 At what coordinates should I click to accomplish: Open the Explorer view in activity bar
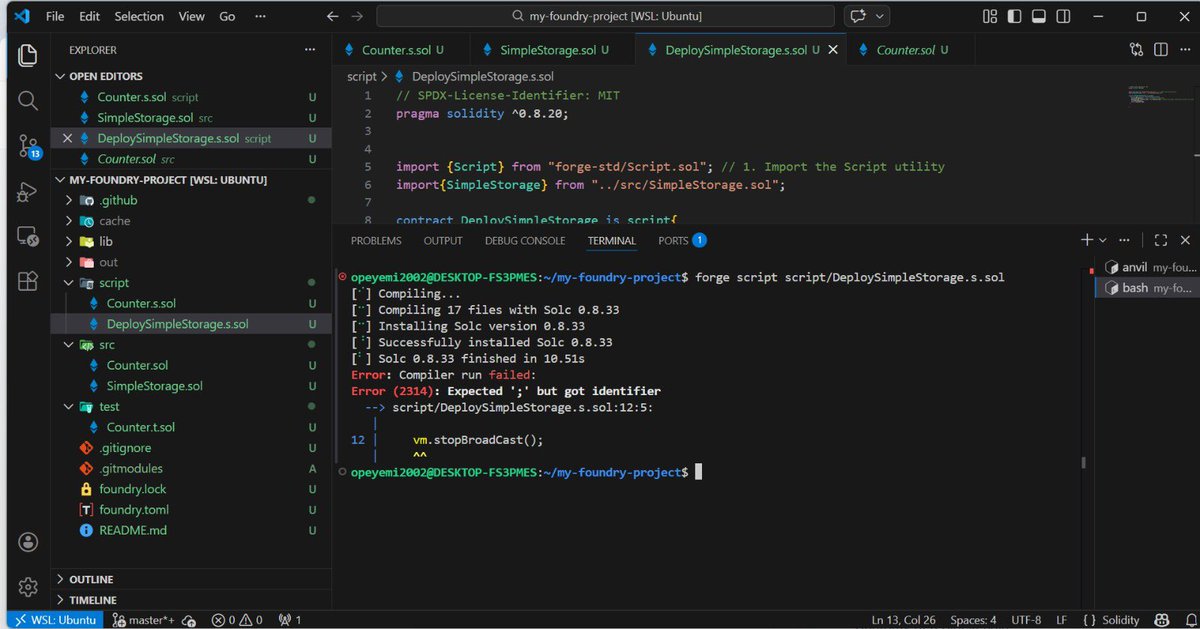(x=27, y=54)
